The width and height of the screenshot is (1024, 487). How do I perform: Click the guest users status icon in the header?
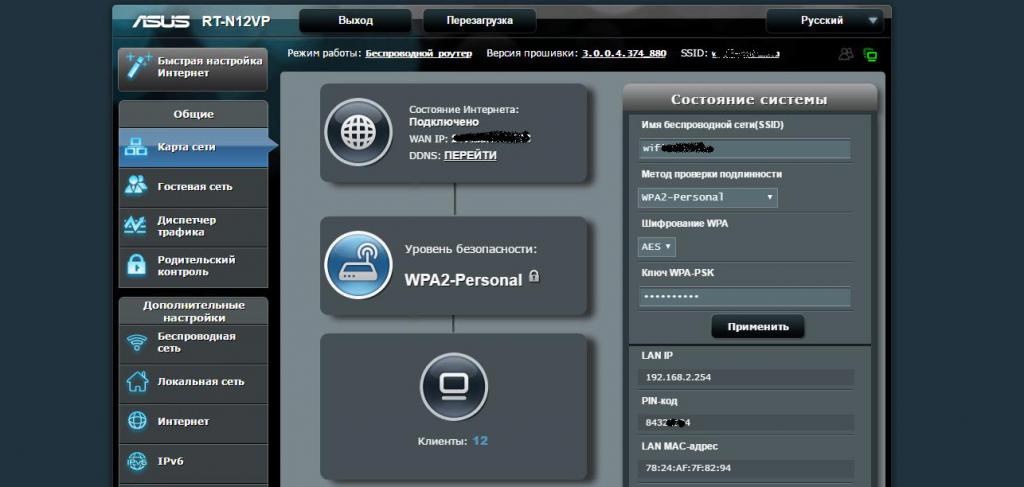click(x=846, y=55)
